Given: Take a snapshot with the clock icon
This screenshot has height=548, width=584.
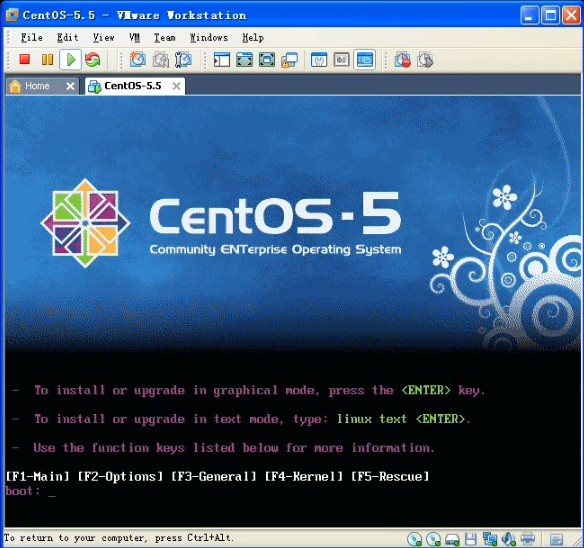Looking at the screenshot, I should tap(137, 60).
